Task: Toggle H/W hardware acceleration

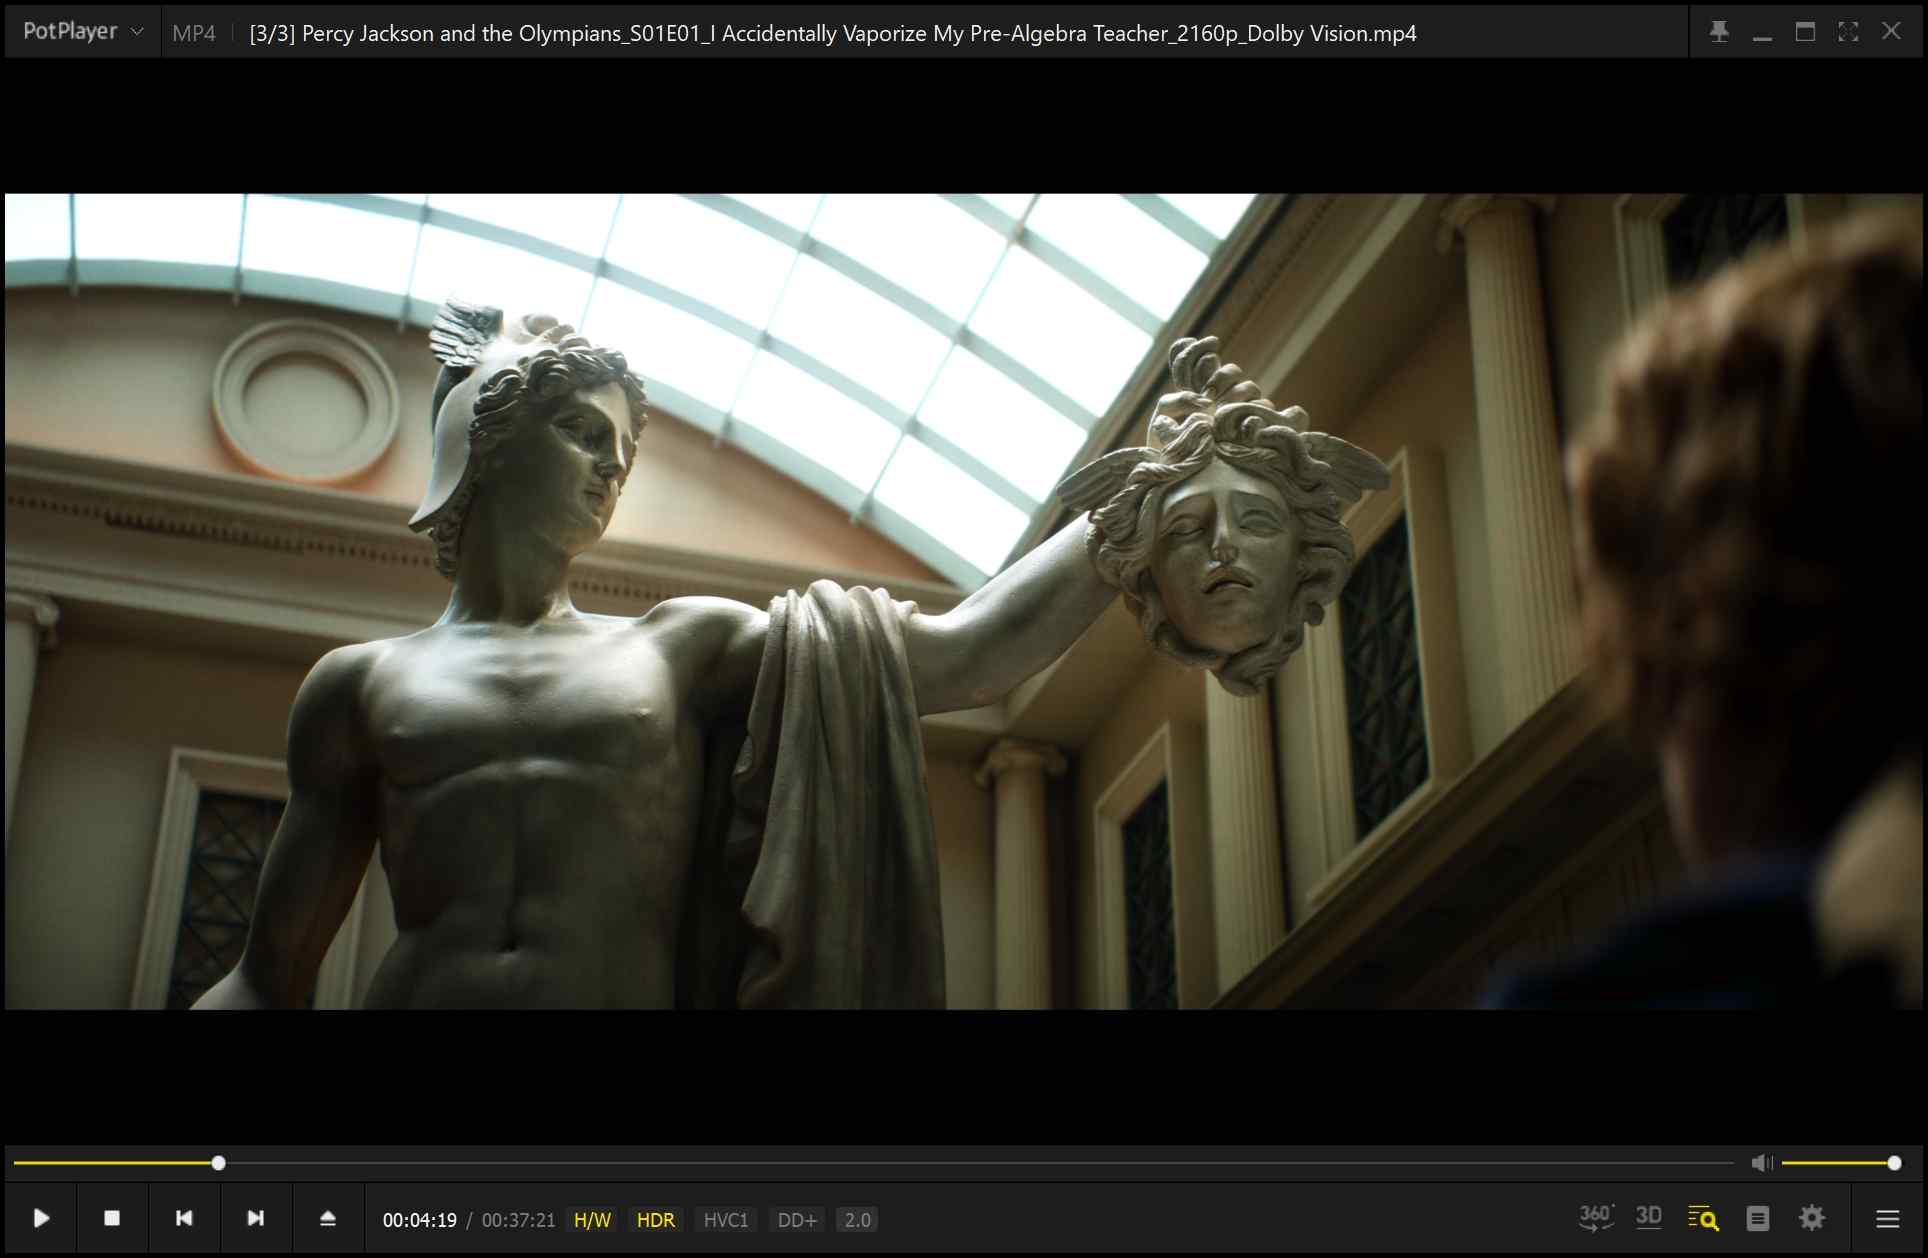Action: [592, 1220]
